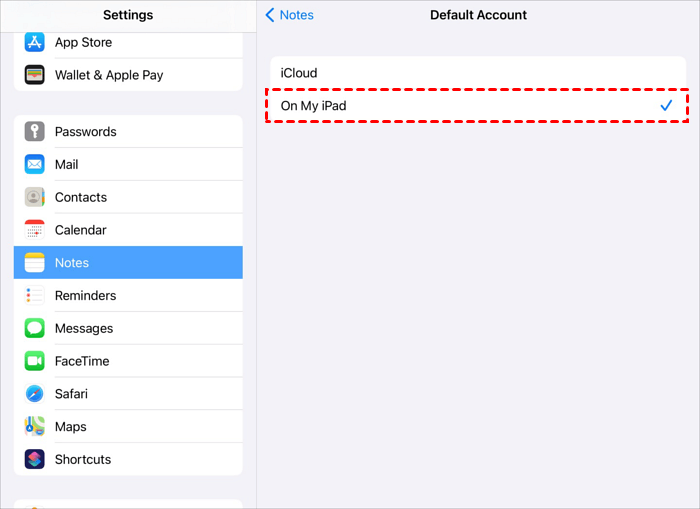Tap the blue checkmark on On My iPad
Image resolution: width=700 pixels, height=509 pixels.
pyautogui.click(x=666, y=106)
